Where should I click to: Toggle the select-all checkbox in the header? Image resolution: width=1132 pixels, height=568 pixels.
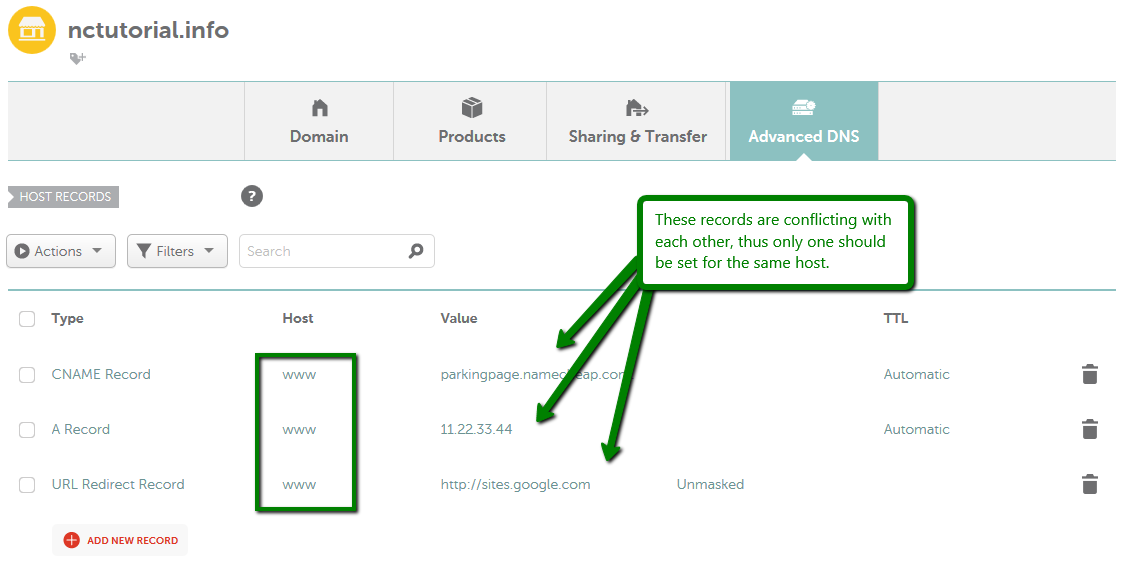coord(27,319)
